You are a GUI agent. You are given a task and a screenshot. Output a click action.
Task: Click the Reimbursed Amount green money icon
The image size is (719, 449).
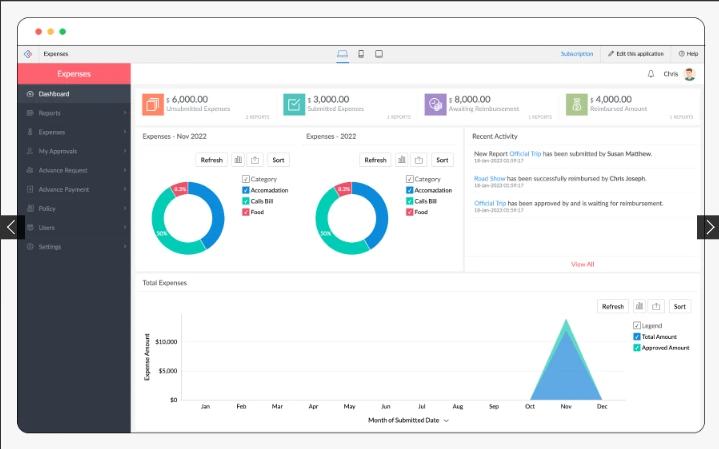[x=576, y=105]
